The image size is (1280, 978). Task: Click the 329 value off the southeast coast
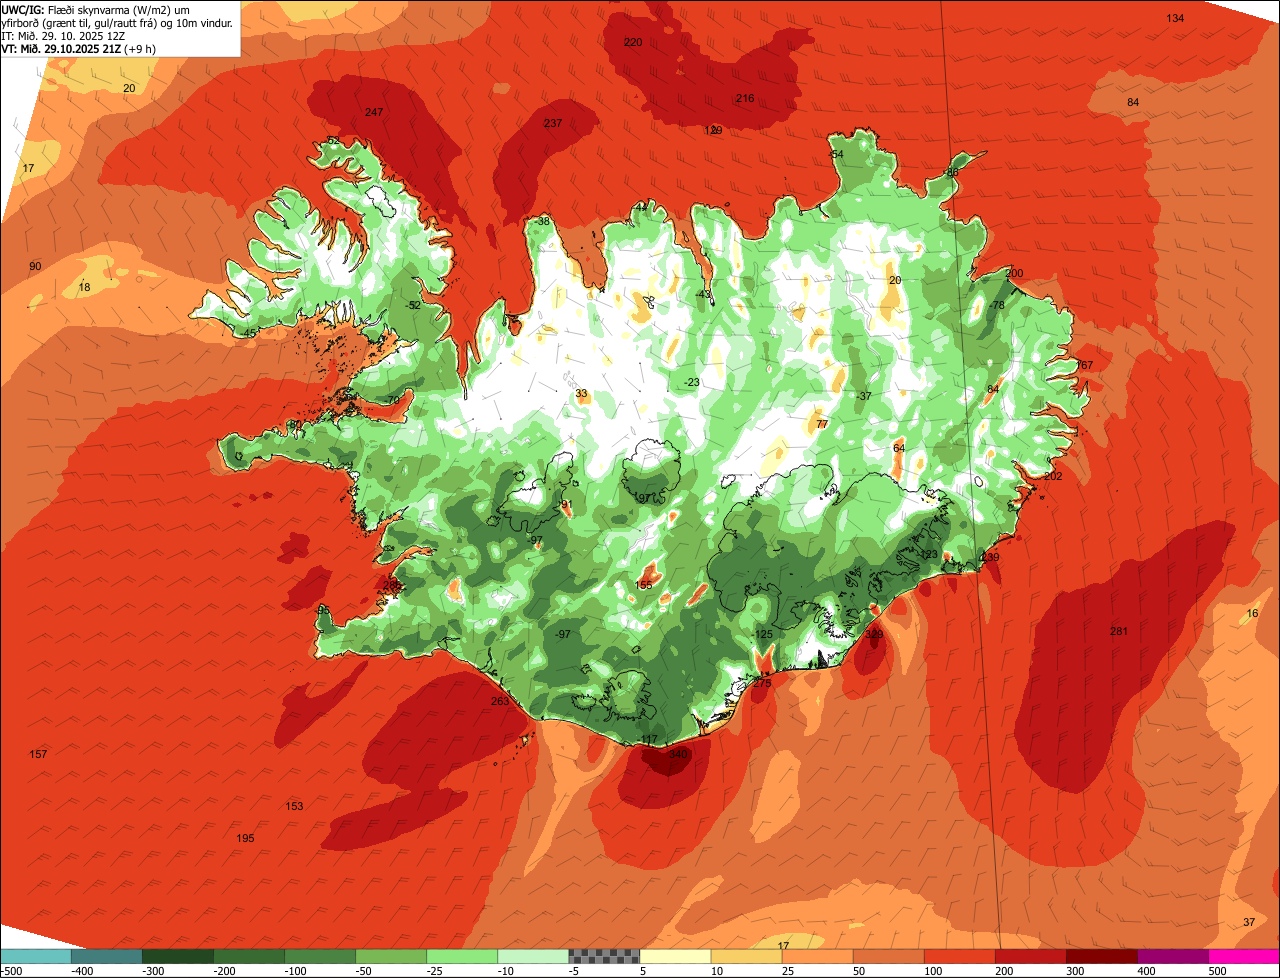click(x=874, y=633)
